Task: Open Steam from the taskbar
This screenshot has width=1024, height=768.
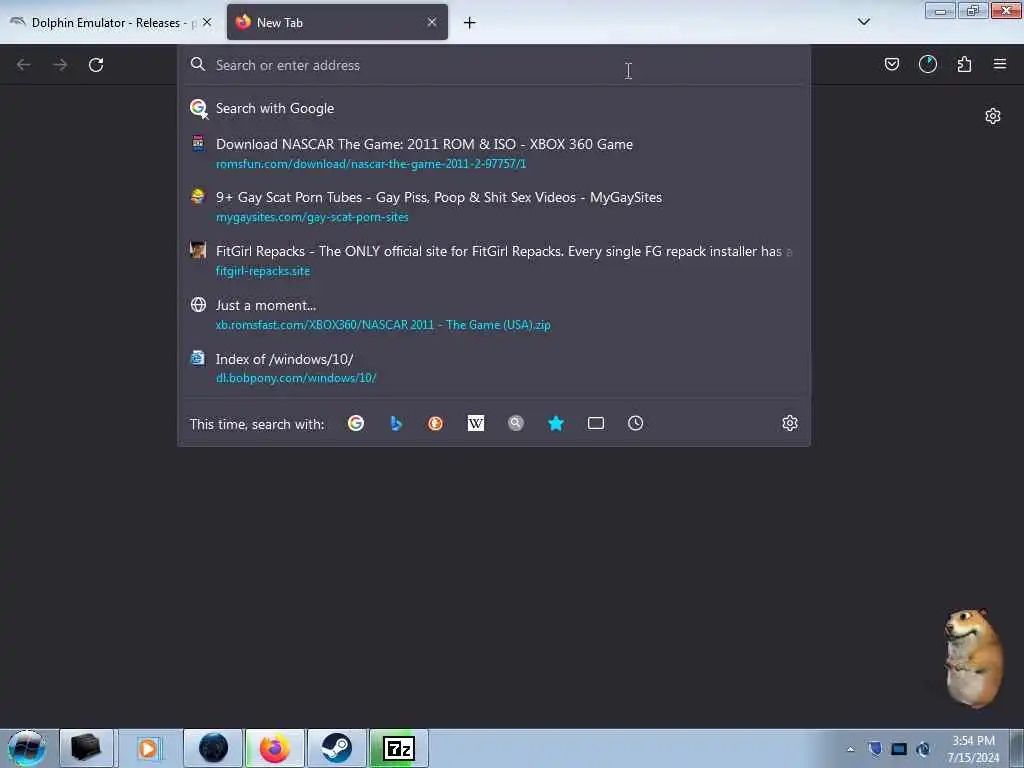Action: [337, 748]
